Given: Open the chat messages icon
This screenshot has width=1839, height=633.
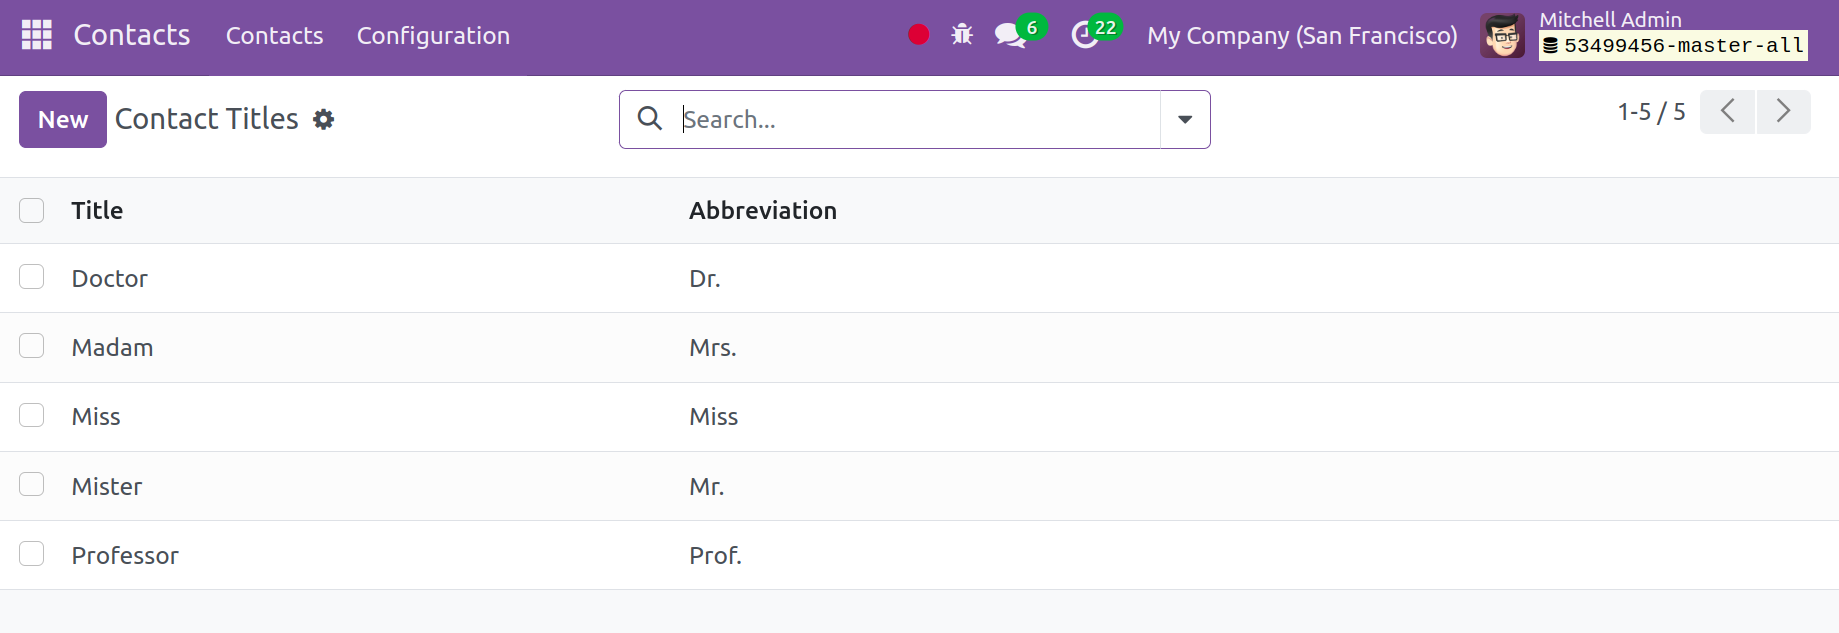Looking at the screenshot, I should (1010, 36).
